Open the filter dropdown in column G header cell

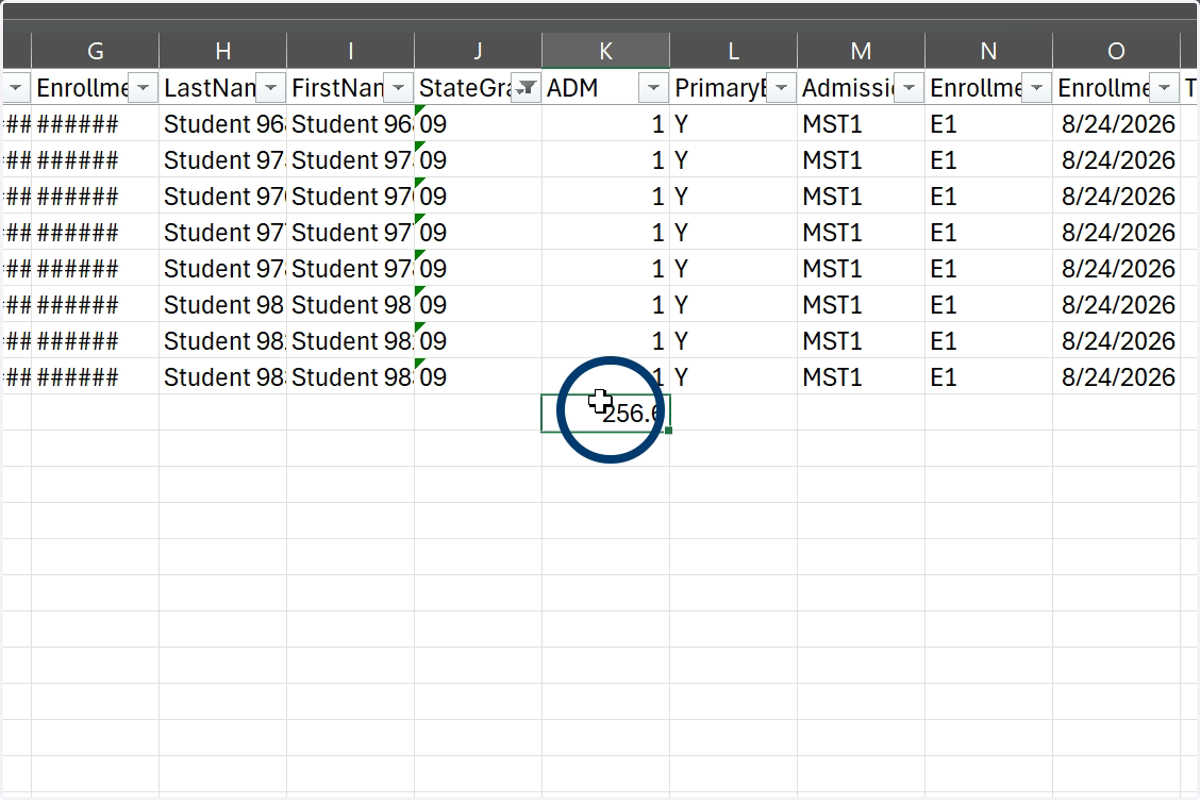(143, 88)
